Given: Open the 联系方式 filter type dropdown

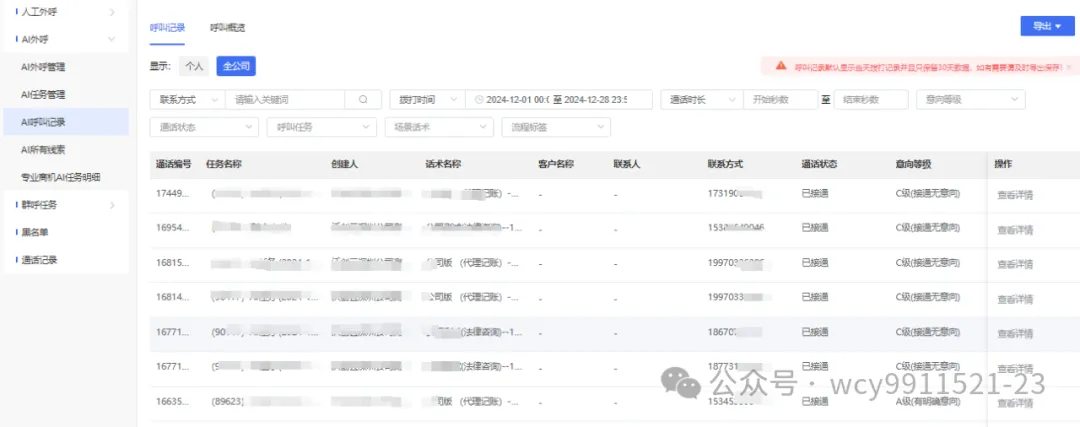Looking at the screenshot, I should (187, 100).
